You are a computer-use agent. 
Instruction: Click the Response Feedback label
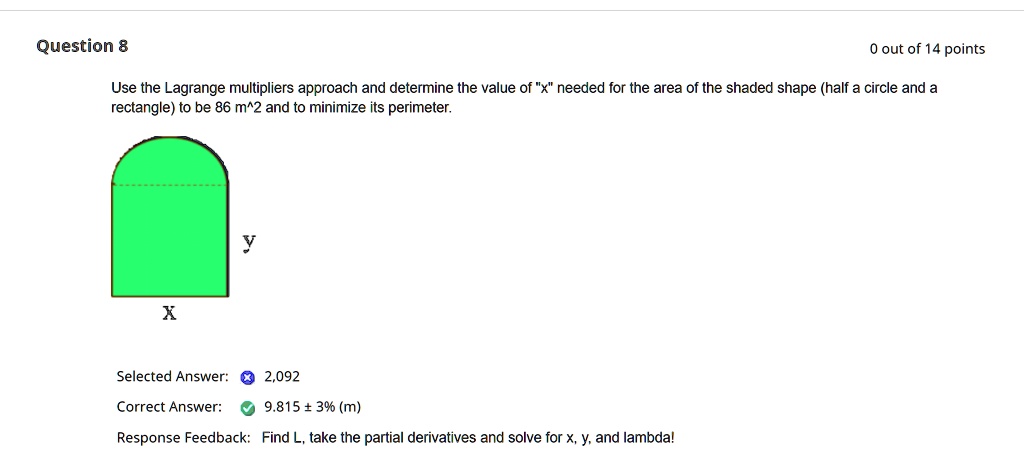pos(184,438)
